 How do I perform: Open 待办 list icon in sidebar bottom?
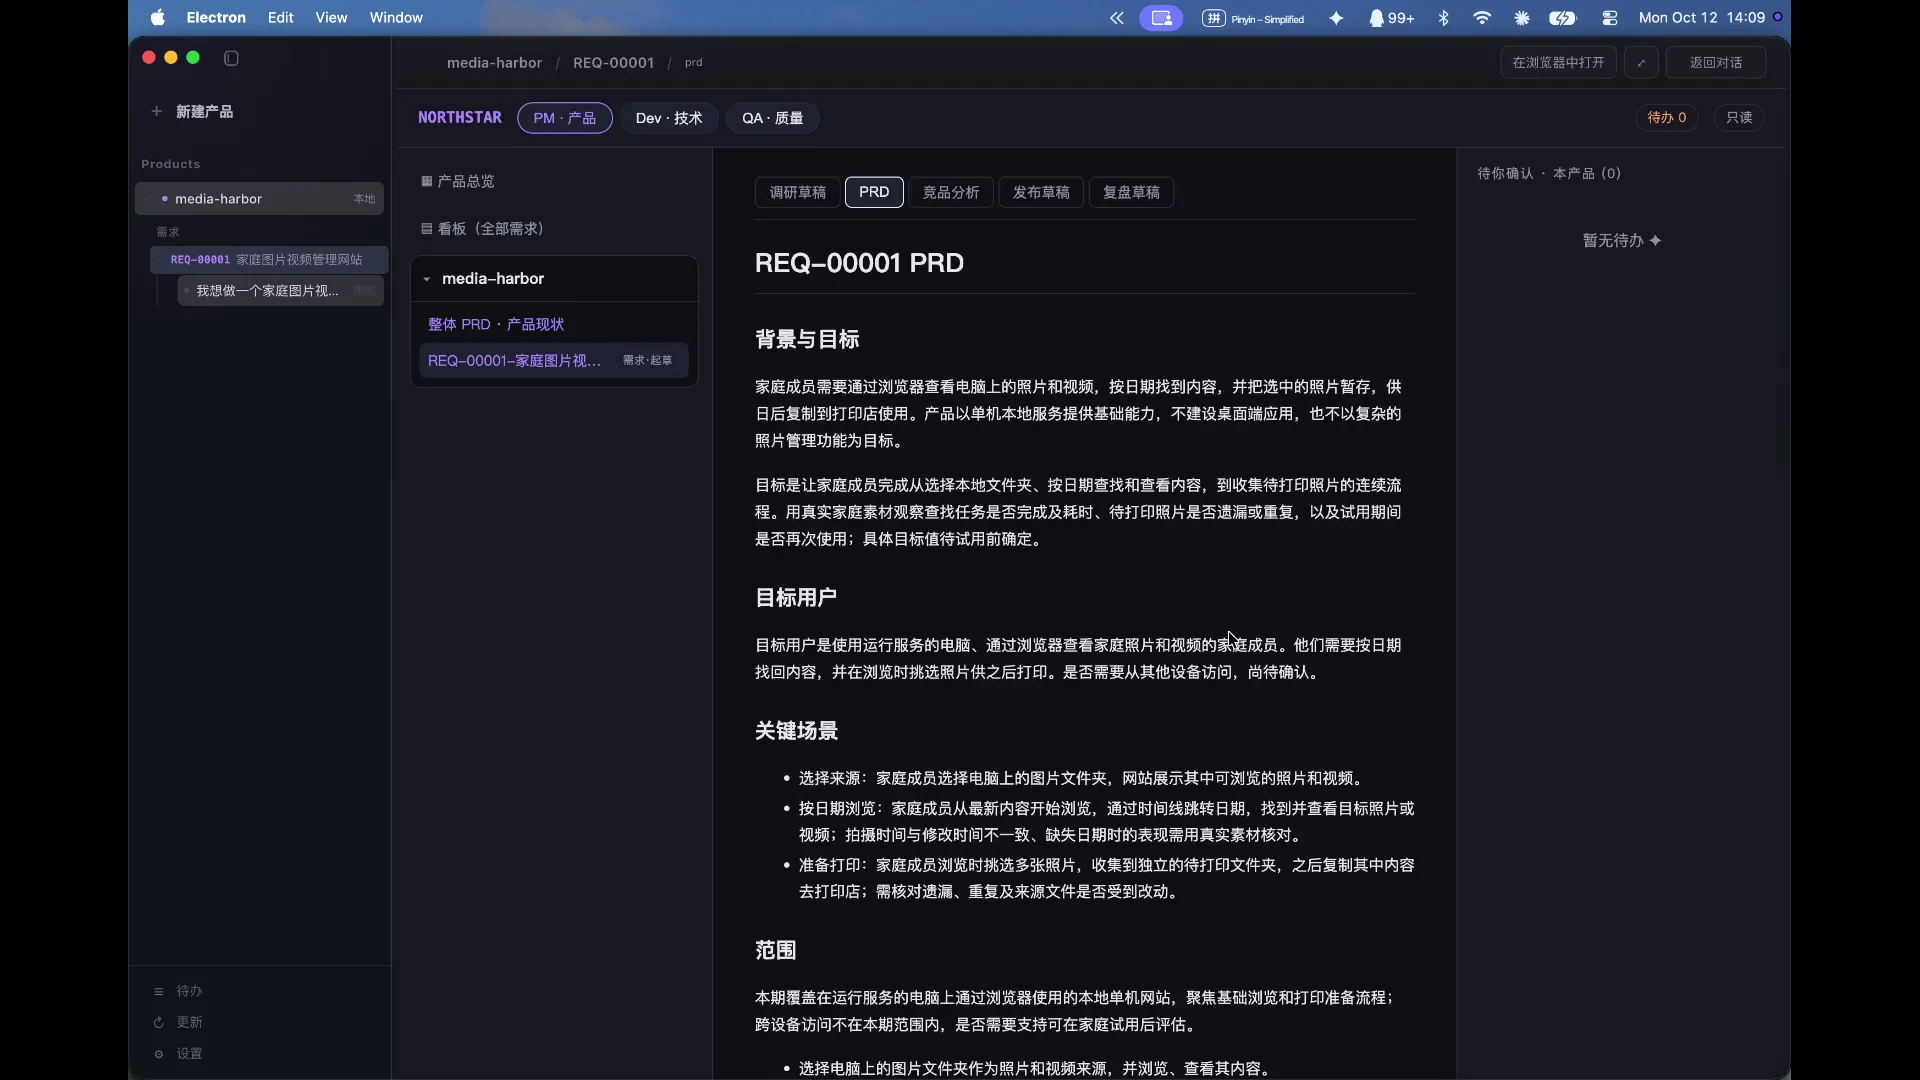tap(158, 991)
